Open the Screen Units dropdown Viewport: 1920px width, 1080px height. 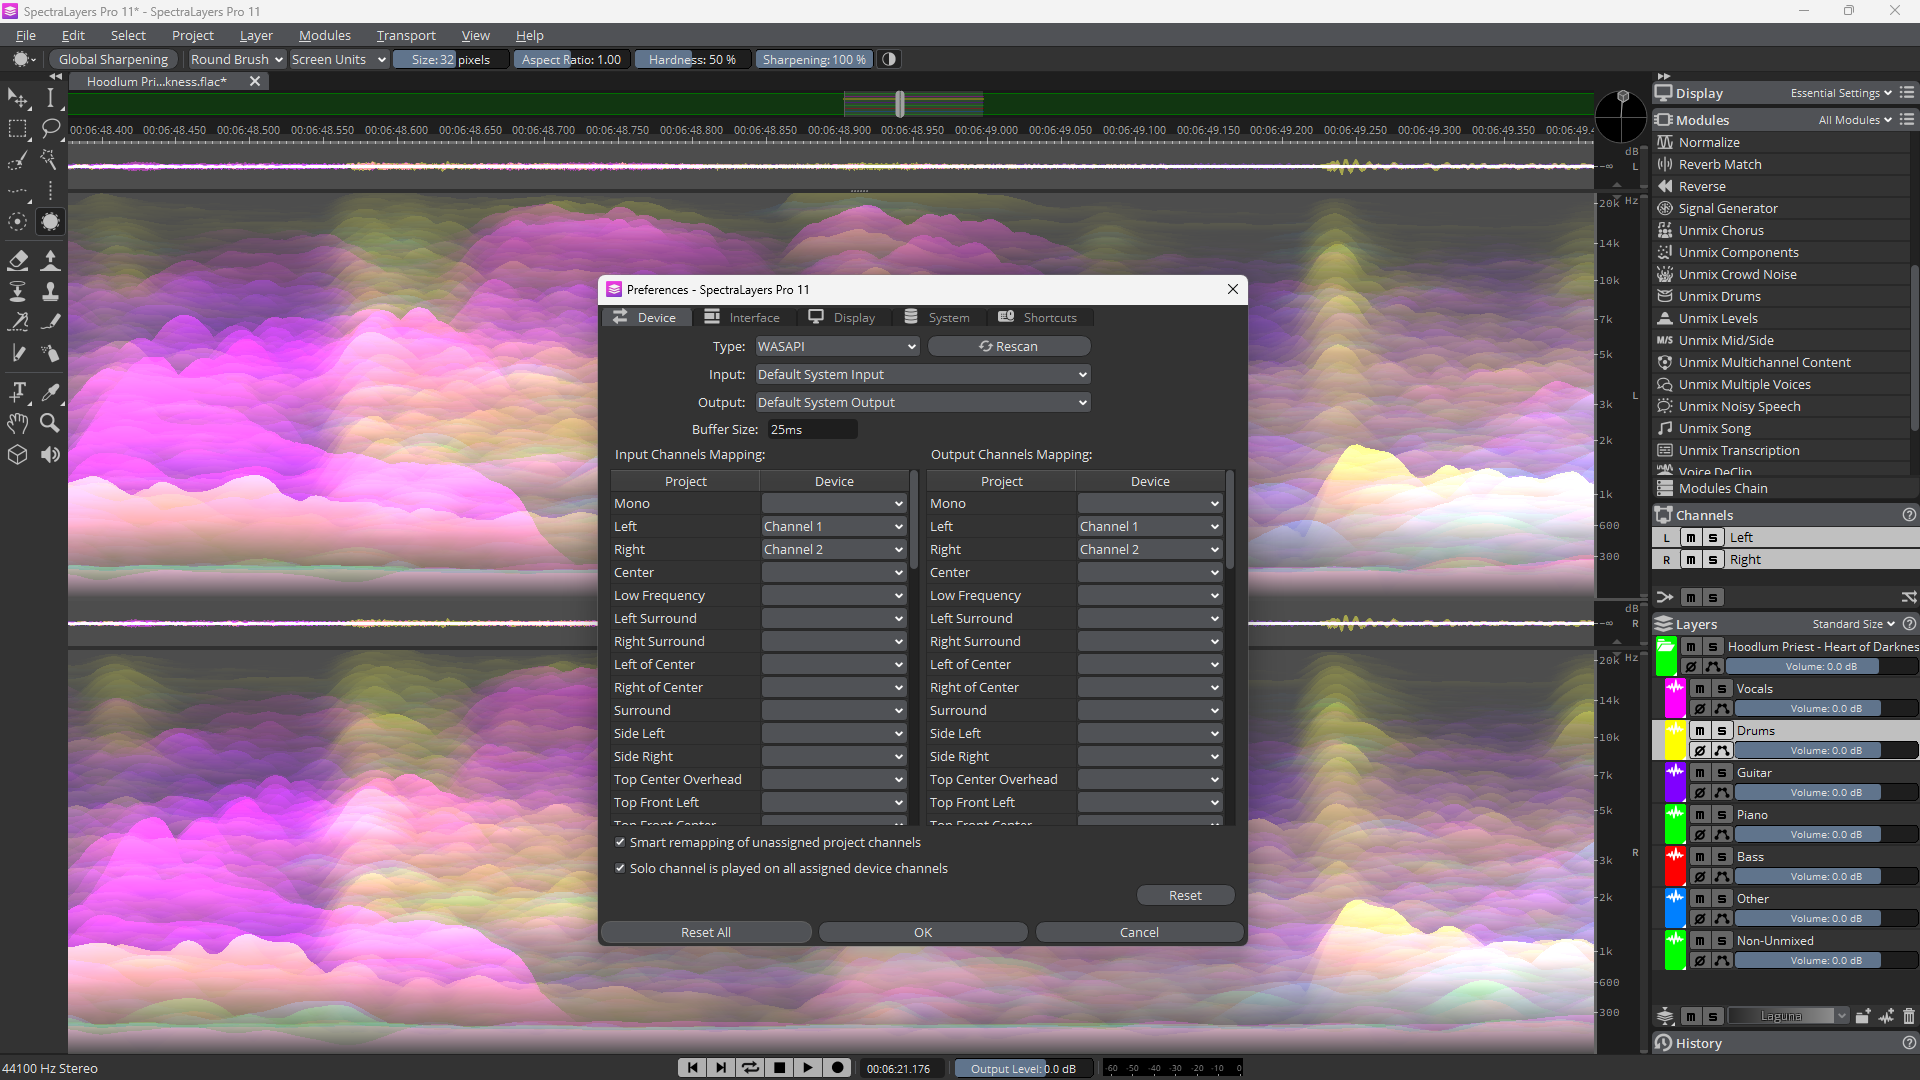(338, 59)
